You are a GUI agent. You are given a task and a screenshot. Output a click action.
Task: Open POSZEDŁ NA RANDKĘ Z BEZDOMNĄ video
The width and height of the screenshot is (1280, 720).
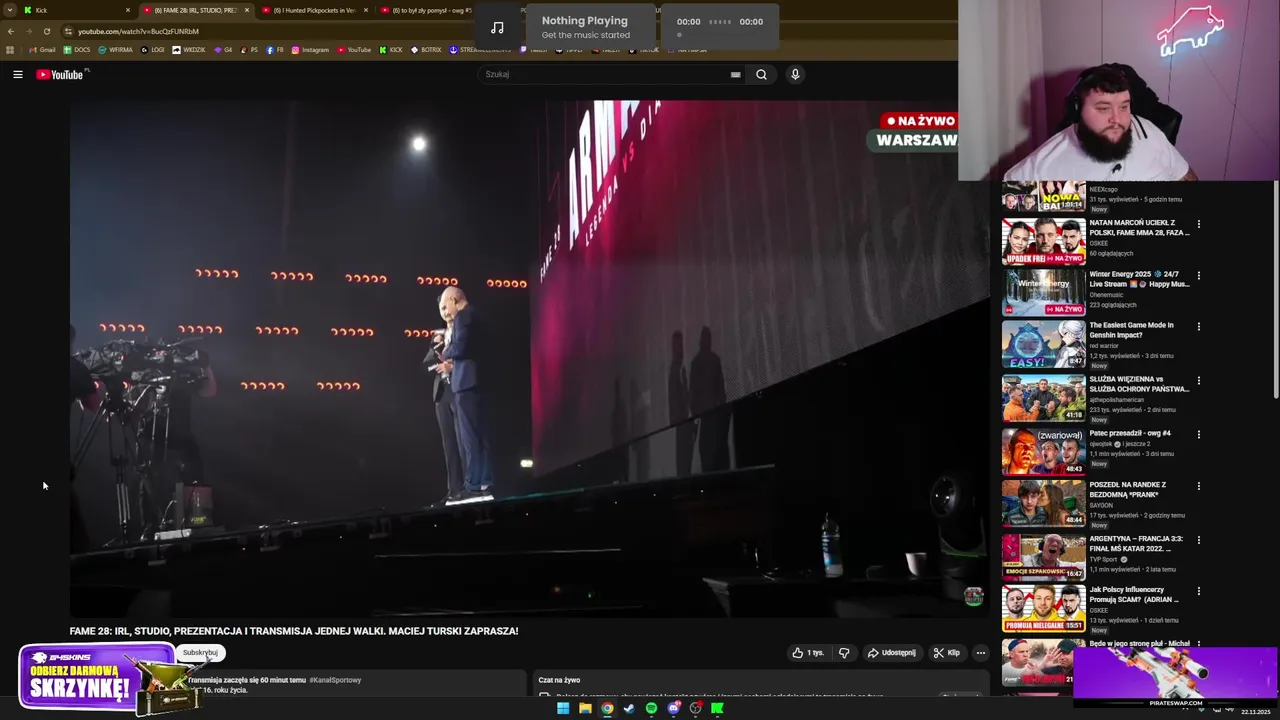tap(1044, 503)
